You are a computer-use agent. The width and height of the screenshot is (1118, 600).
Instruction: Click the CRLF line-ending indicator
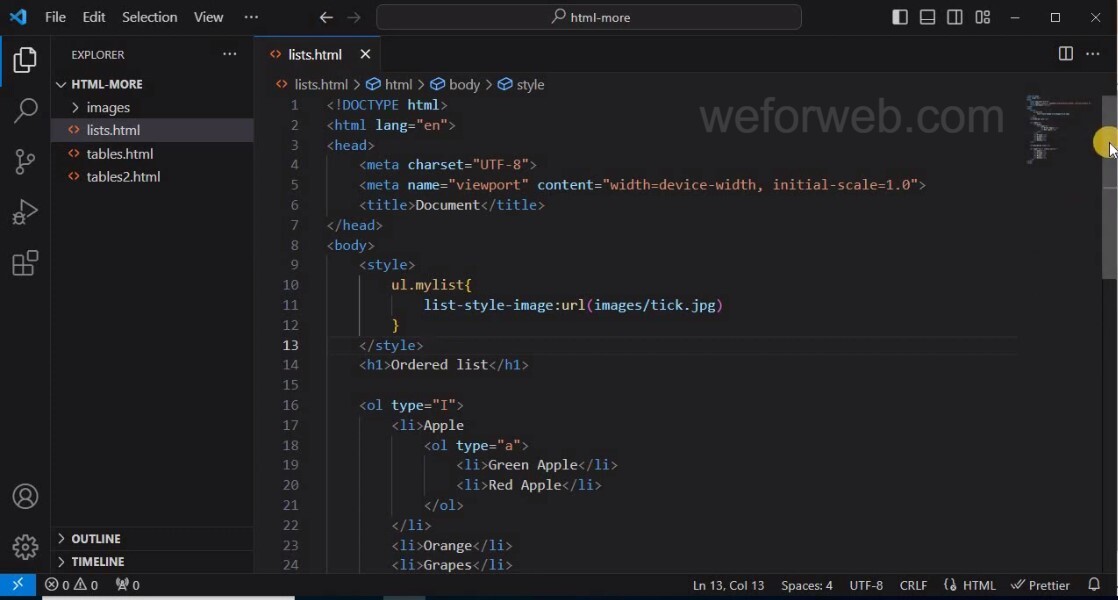click(913, 584)
